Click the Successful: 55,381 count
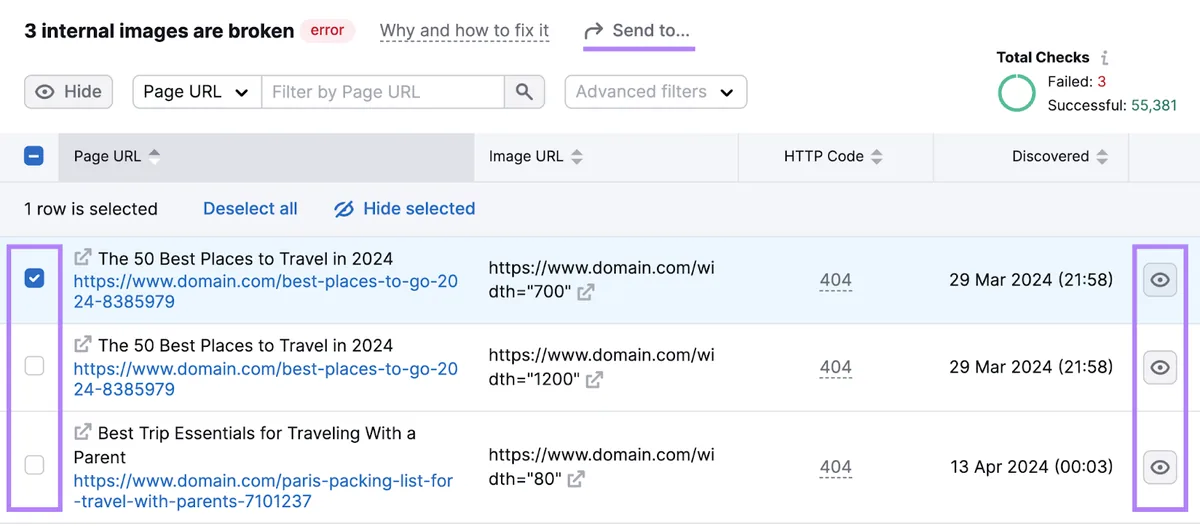 tap(1112, 105)
